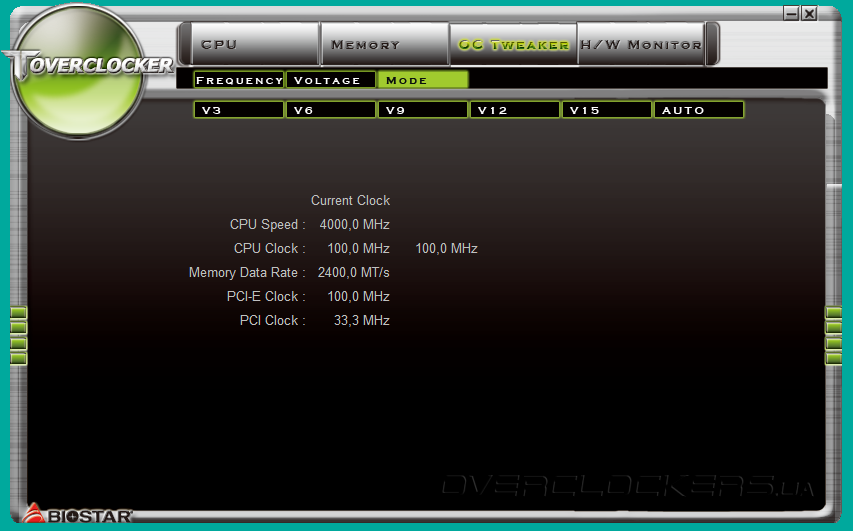
Task: Click the PCI-E Clock 100,0 MHz value
Action: (x=358, y=296)
